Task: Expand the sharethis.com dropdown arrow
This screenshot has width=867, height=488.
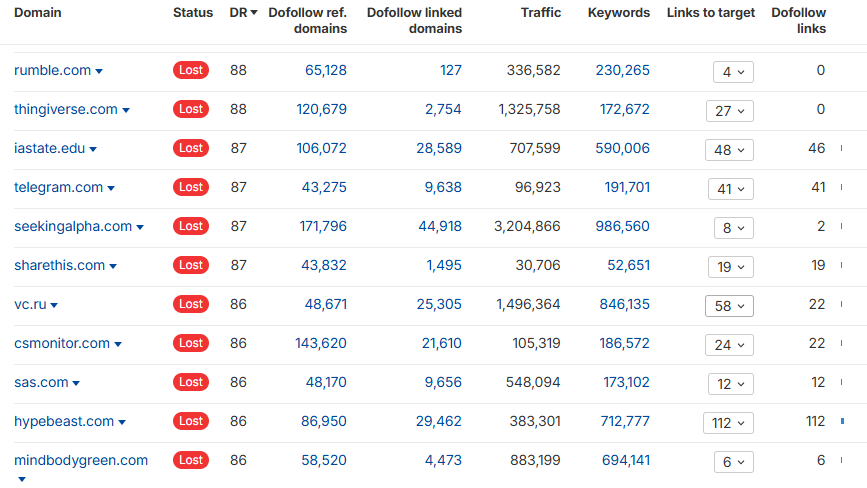Action: (x=113, y=266)
